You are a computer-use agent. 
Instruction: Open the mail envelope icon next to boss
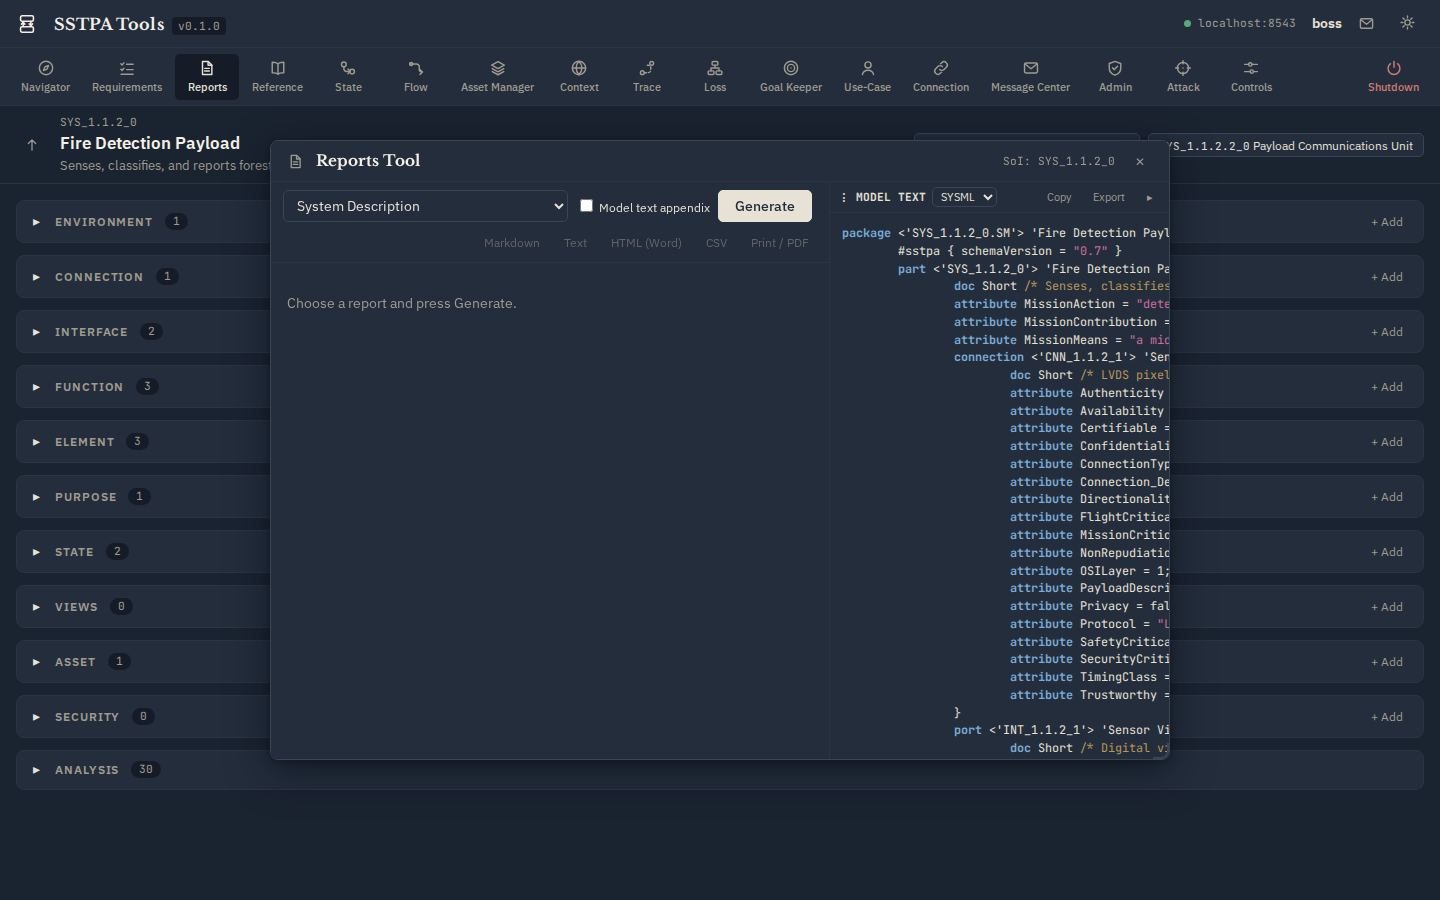(1366, 23)
